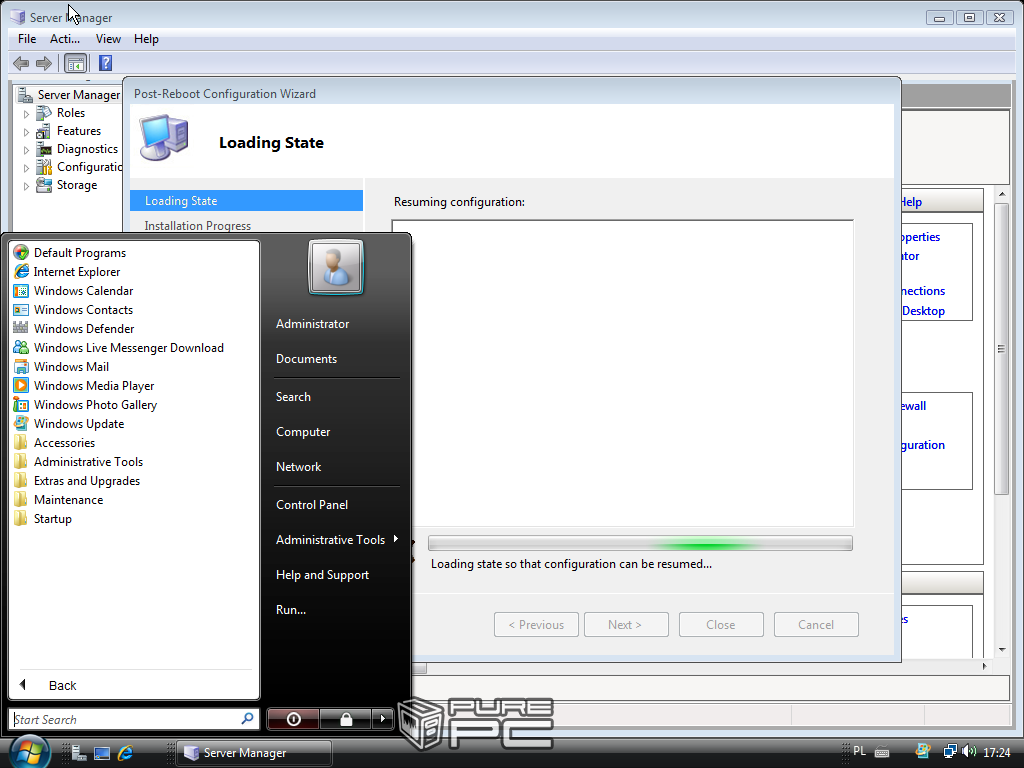Image resolution: width=1024 pixels, height=768 pixels.
Task: Click the user account picture
Action: coord(336,267)
